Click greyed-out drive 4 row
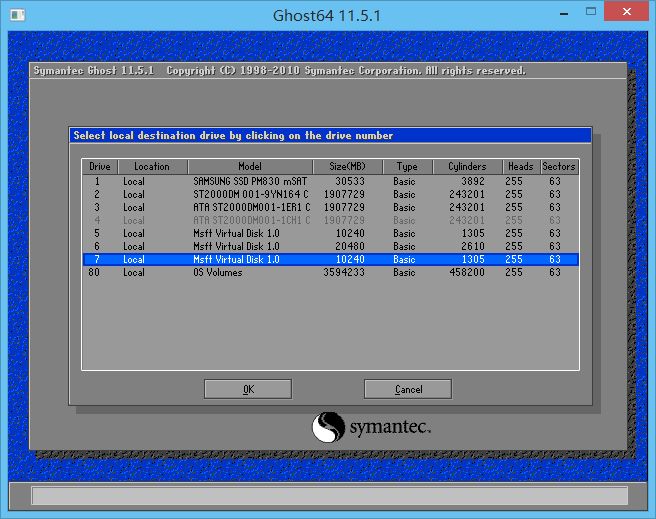The image size is (656, 519). click(x=329, y=220)
